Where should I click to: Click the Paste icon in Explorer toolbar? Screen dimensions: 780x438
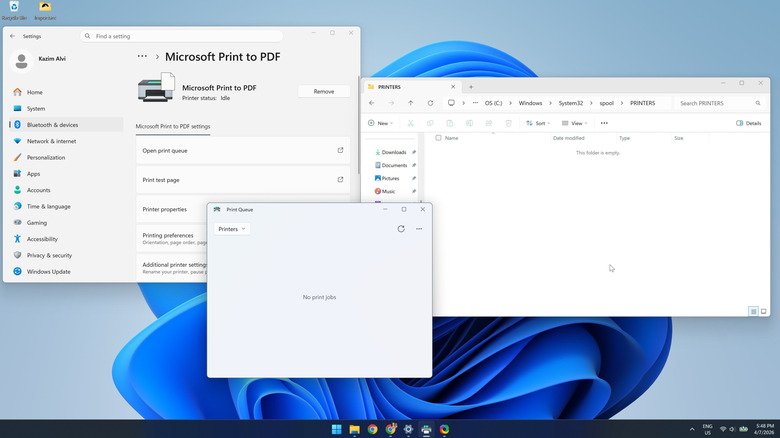(x=450, y=123)
